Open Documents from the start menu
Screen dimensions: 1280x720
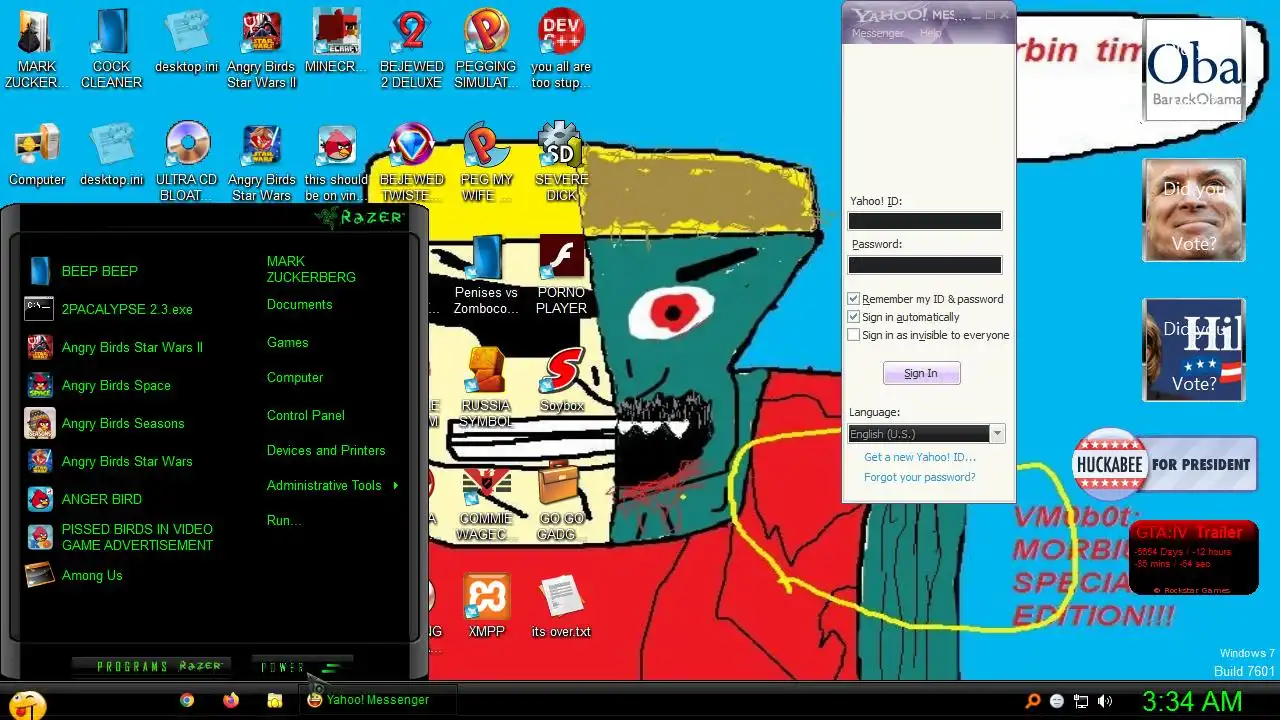pyautogui.click(x=299, y=304)
